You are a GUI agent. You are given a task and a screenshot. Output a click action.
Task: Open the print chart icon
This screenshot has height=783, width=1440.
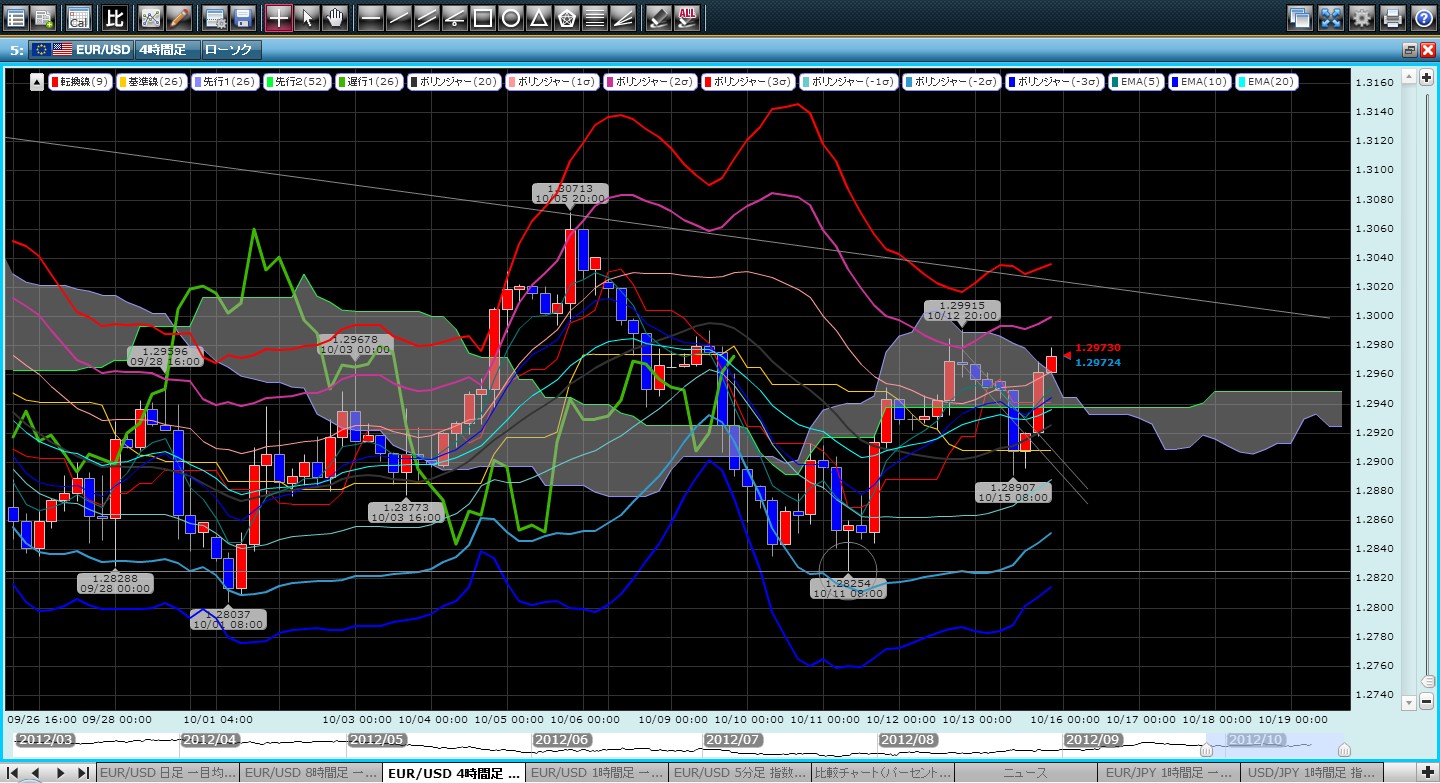1393,17
